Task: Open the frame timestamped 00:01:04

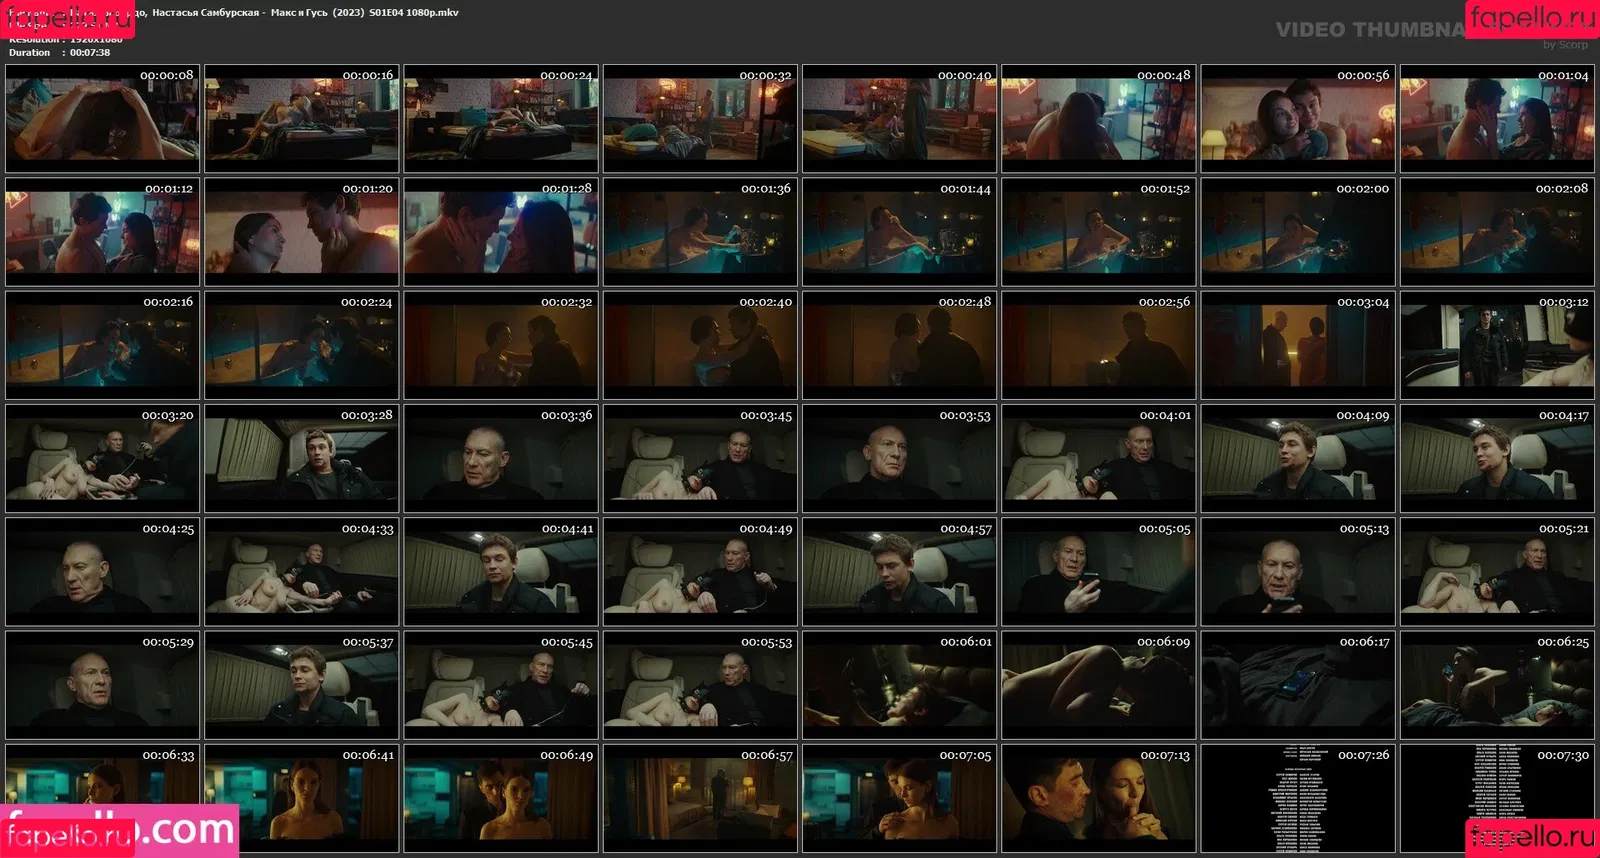Action: pos(1497,119)
